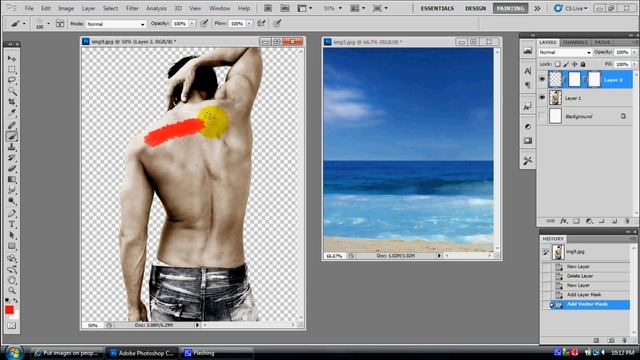Open the brush Mode dropdown in options bar
The width and height of the screenshot is (640, 360).
pyautogui.click(x=116, y=24)
